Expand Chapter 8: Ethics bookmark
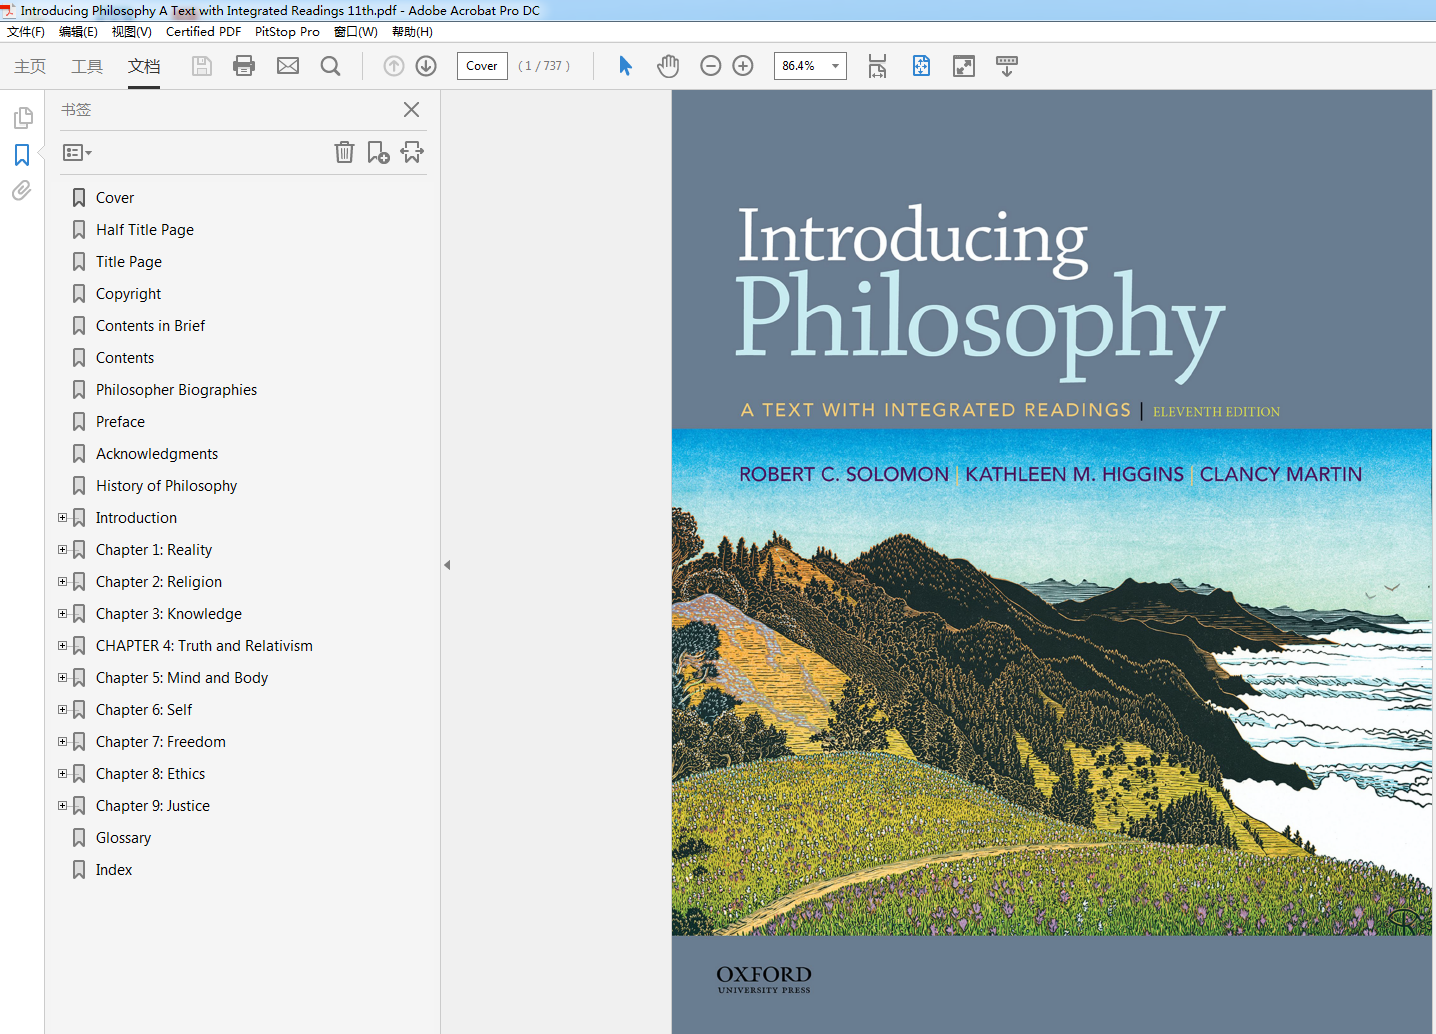Viewport: 1436px width, 1034px height. point(62,774)
